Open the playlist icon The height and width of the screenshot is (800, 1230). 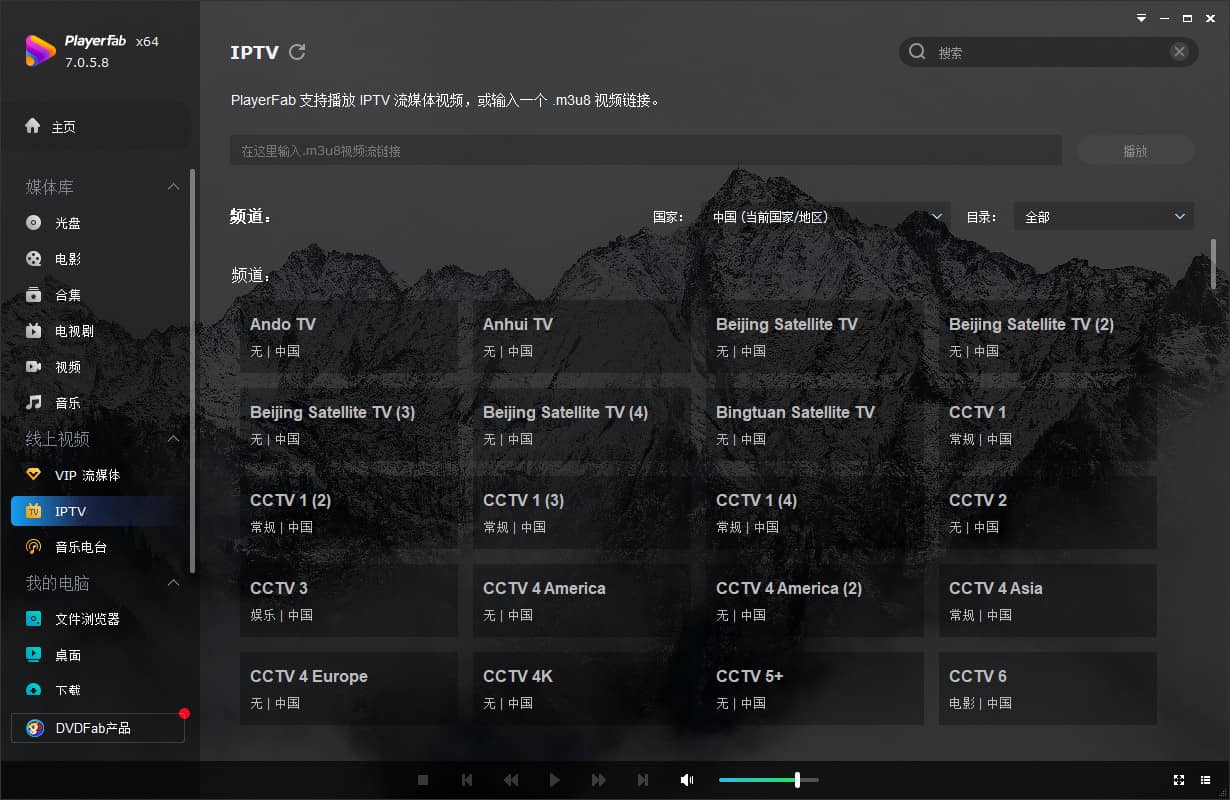pos(1207,780)
